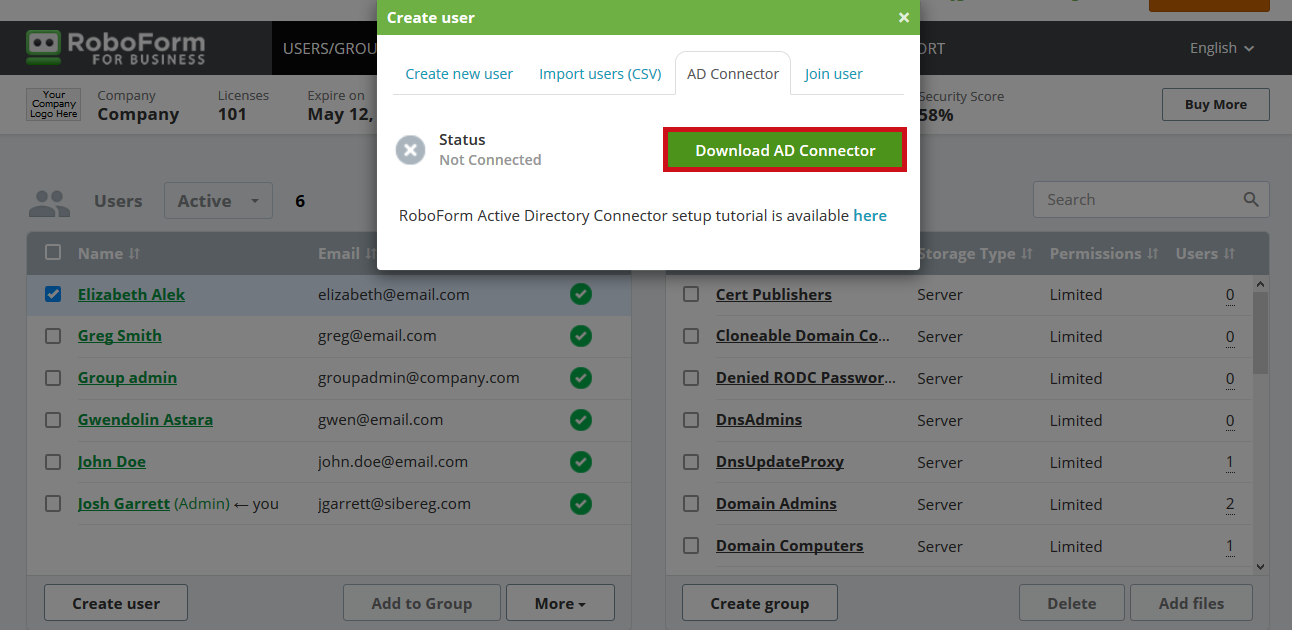Image resolution: width=1292 pixels, height=630 pixels.
Task: Click the search magnifier icon
Action: click(x=1251, y=200)
